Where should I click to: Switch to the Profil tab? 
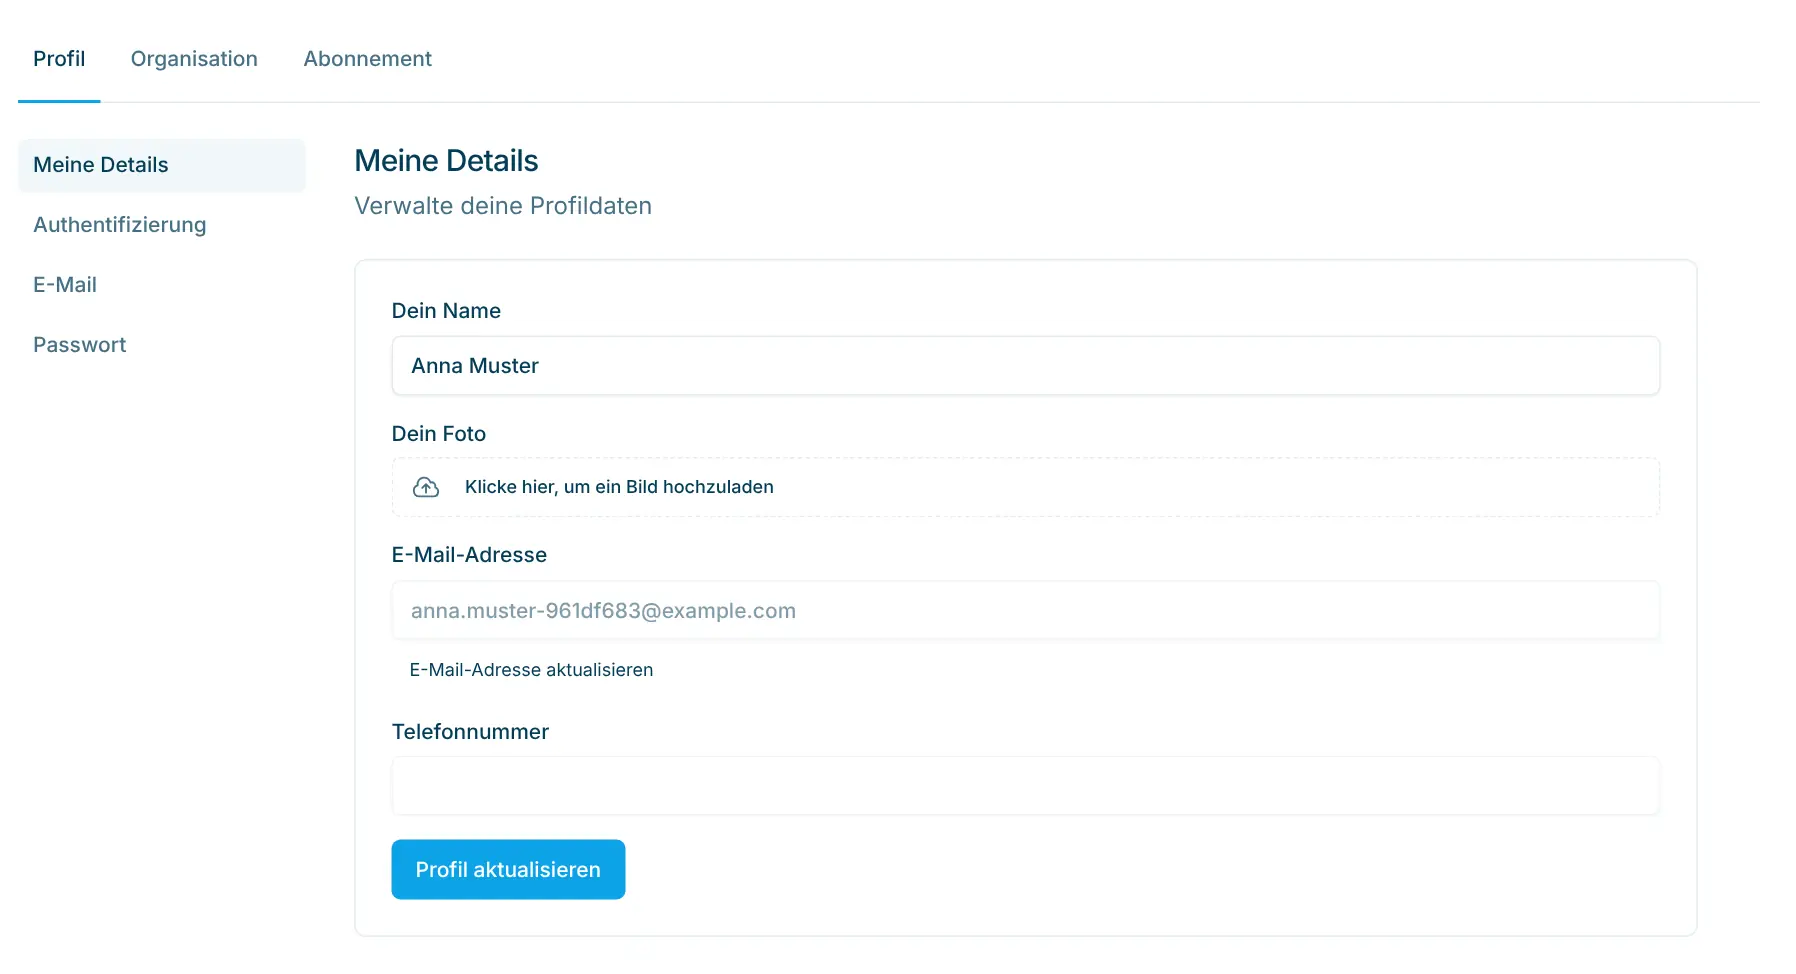59,59
